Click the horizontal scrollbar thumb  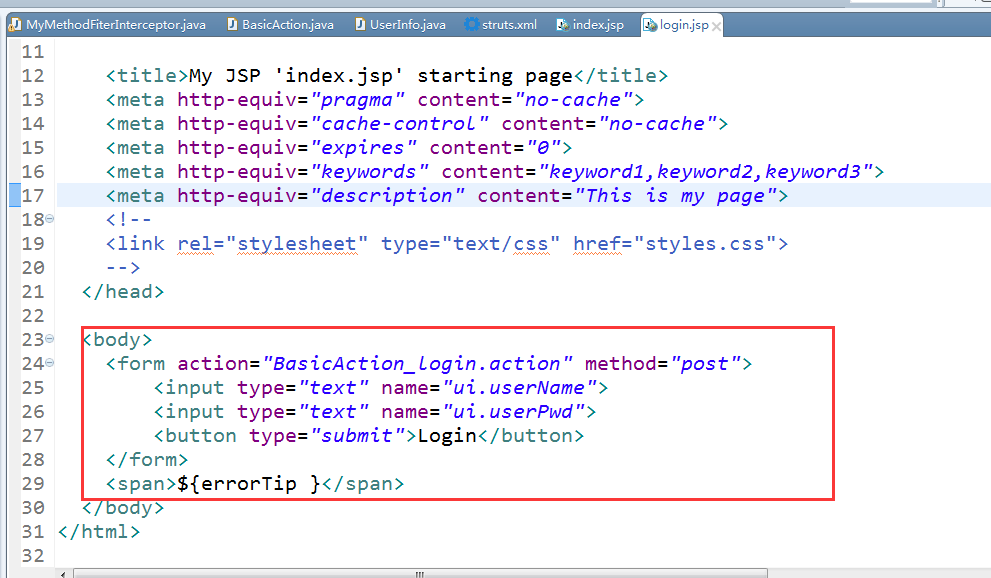pyautogui.click(x=420, y=574)
